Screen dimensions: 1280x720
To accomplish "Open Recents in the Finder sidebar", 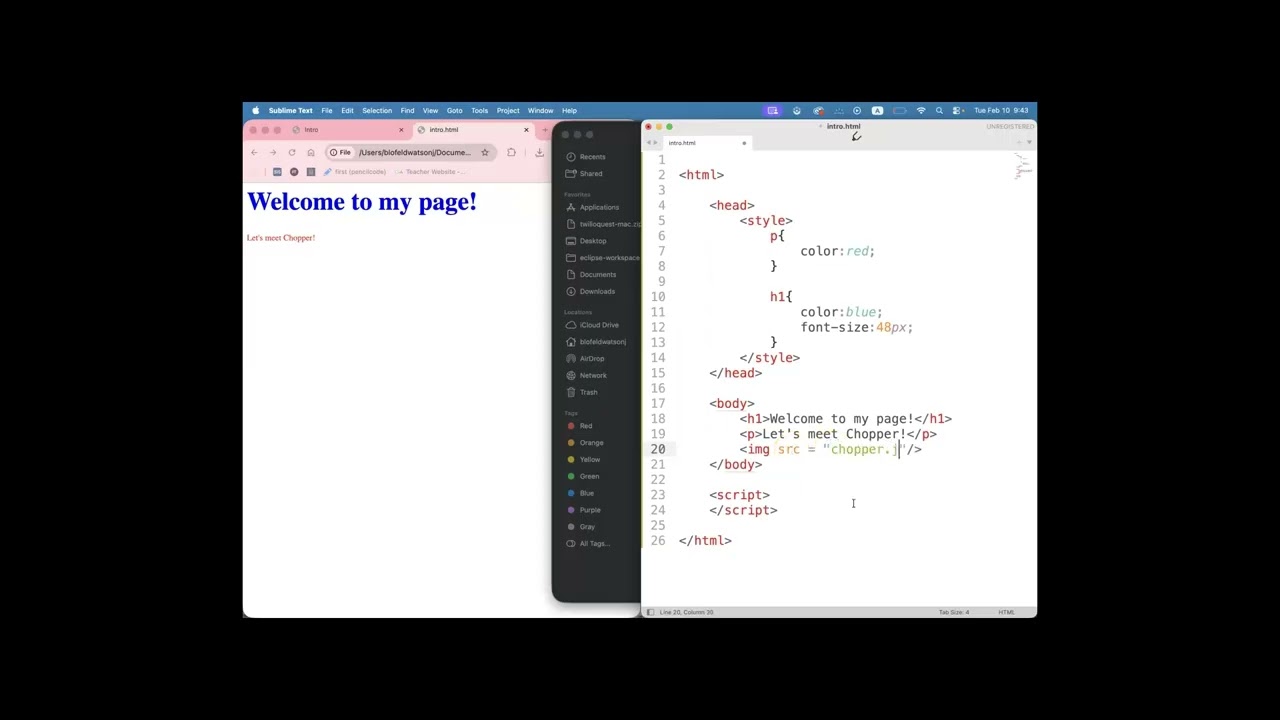I will [x=586, y=157].
